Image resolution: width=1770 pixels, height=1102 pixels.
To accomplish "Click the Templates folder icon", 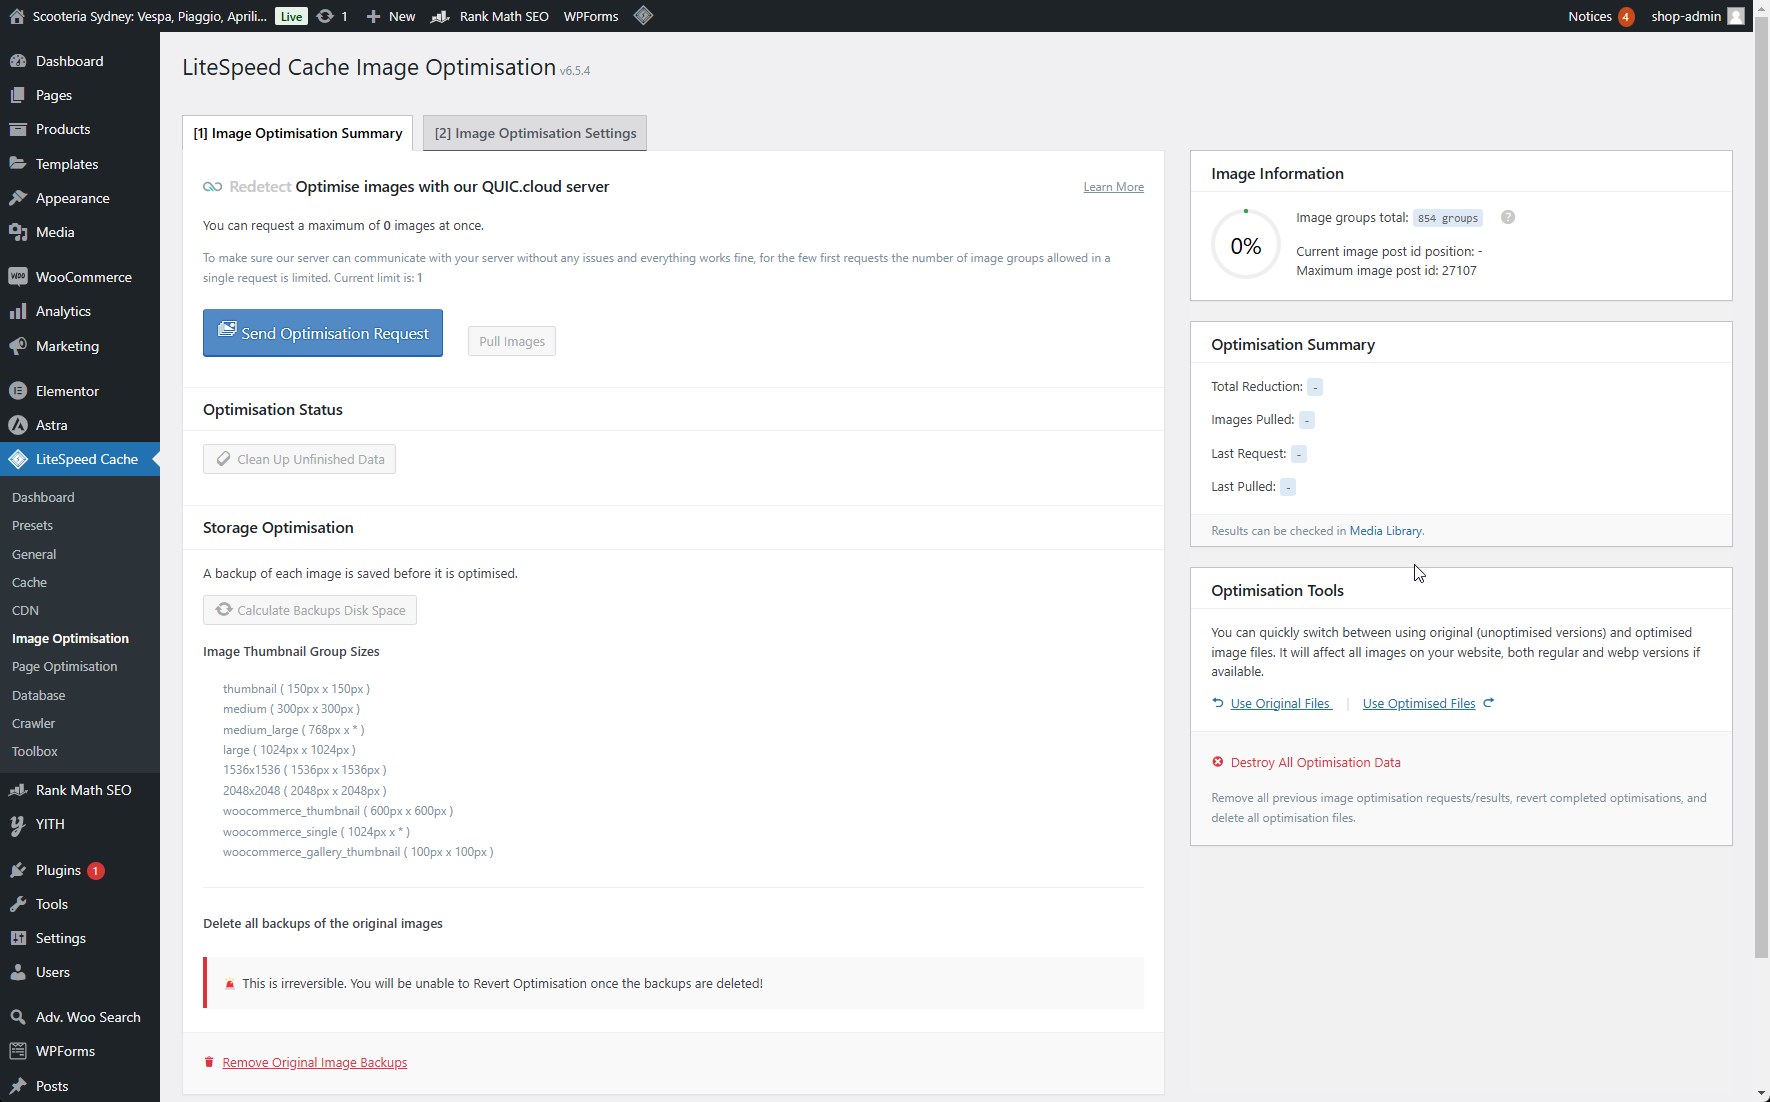I will [18, 164].
